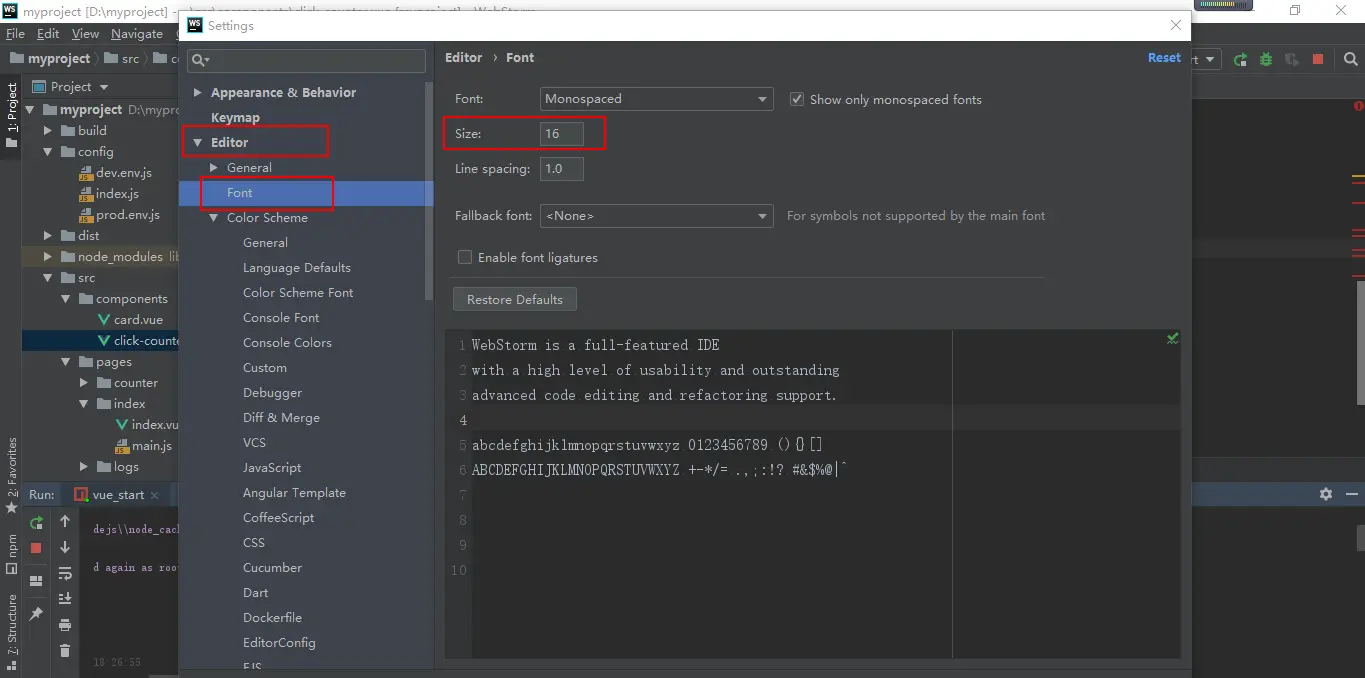The height and width of the screenshot is (678, 1365).
Task: Open the 2: Favorites tool window tab
Action: (x=11, y=474)
